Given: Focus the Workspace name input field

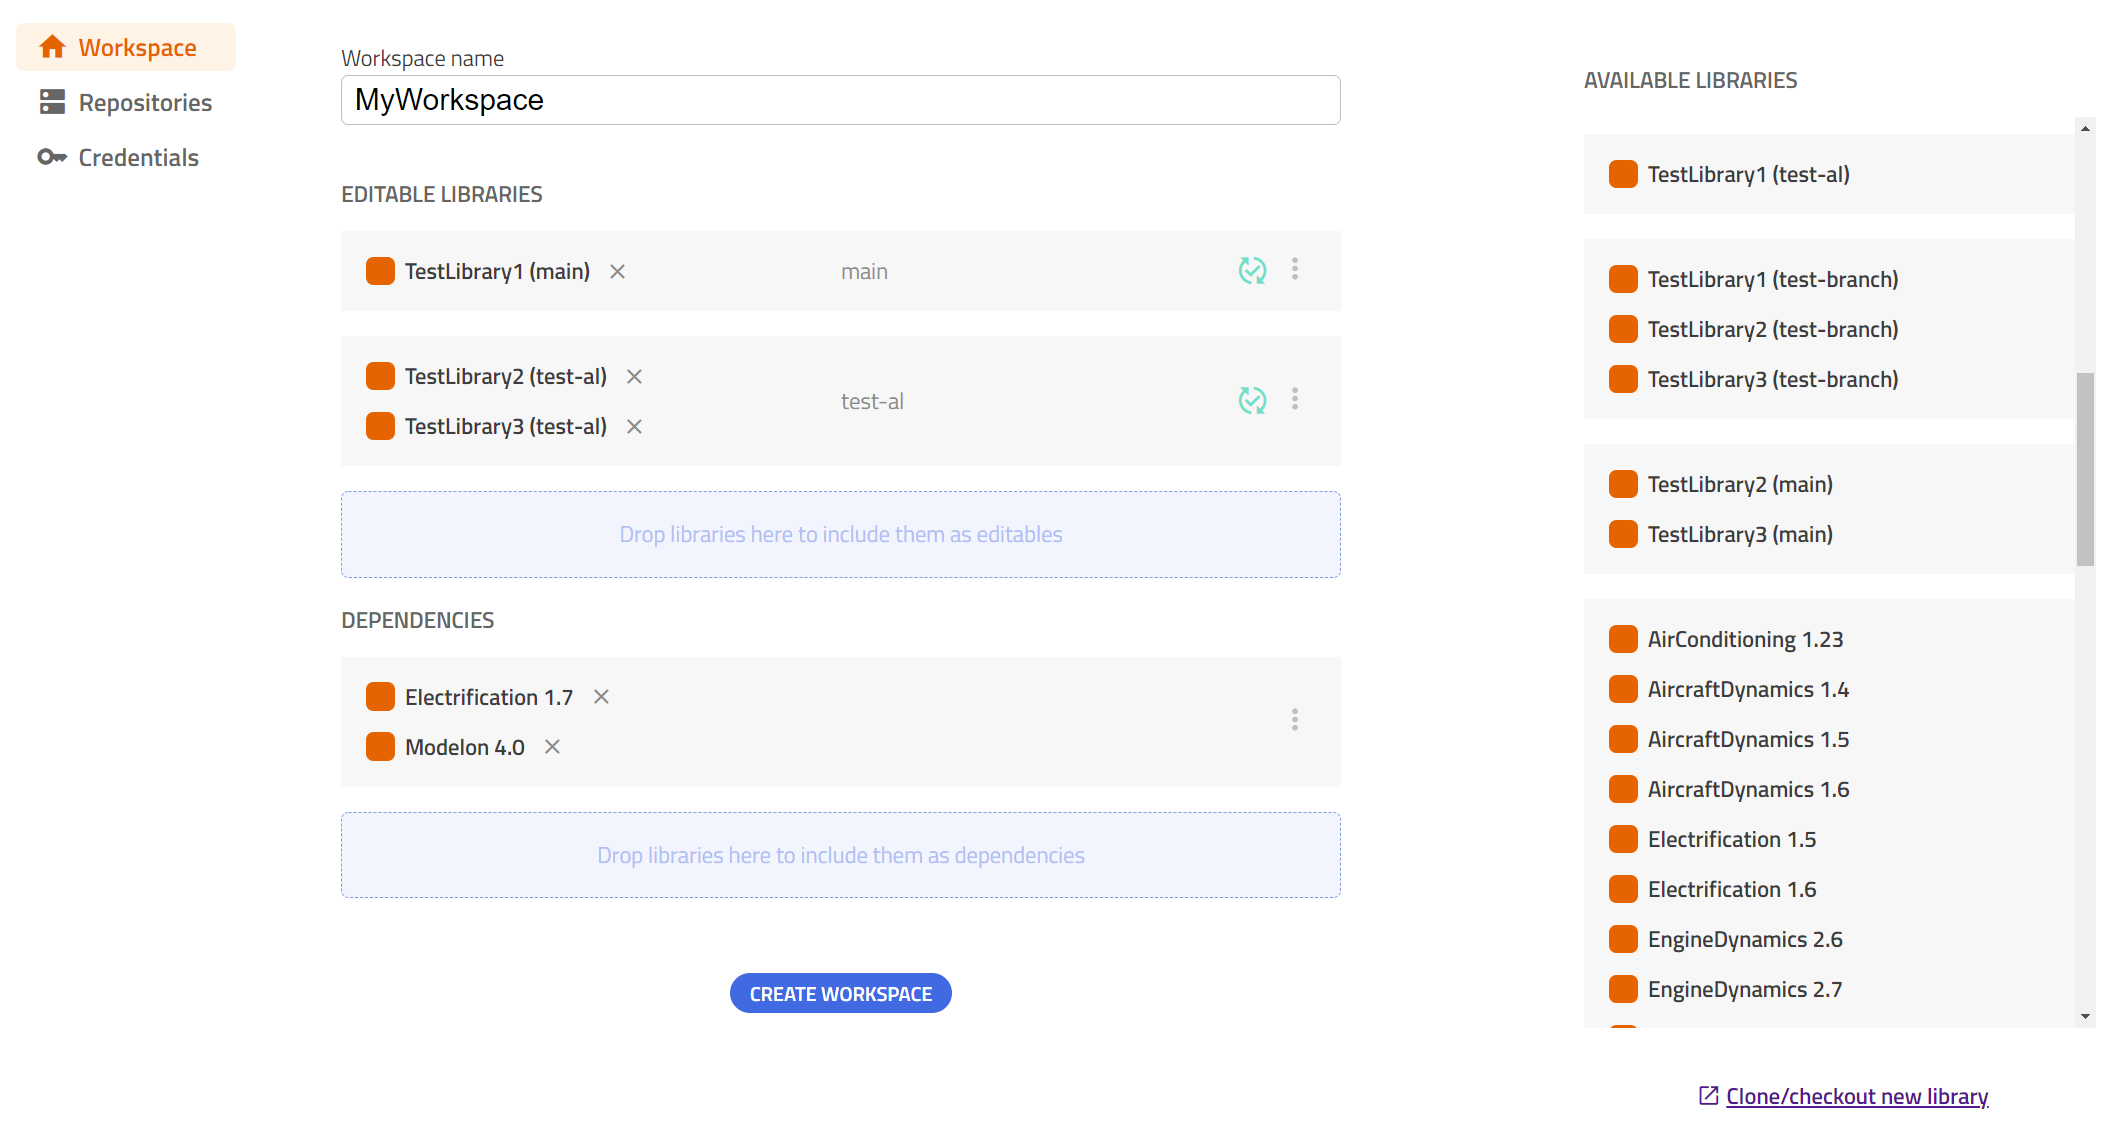Looking at the screenshot, I should (x=841, y=100).
